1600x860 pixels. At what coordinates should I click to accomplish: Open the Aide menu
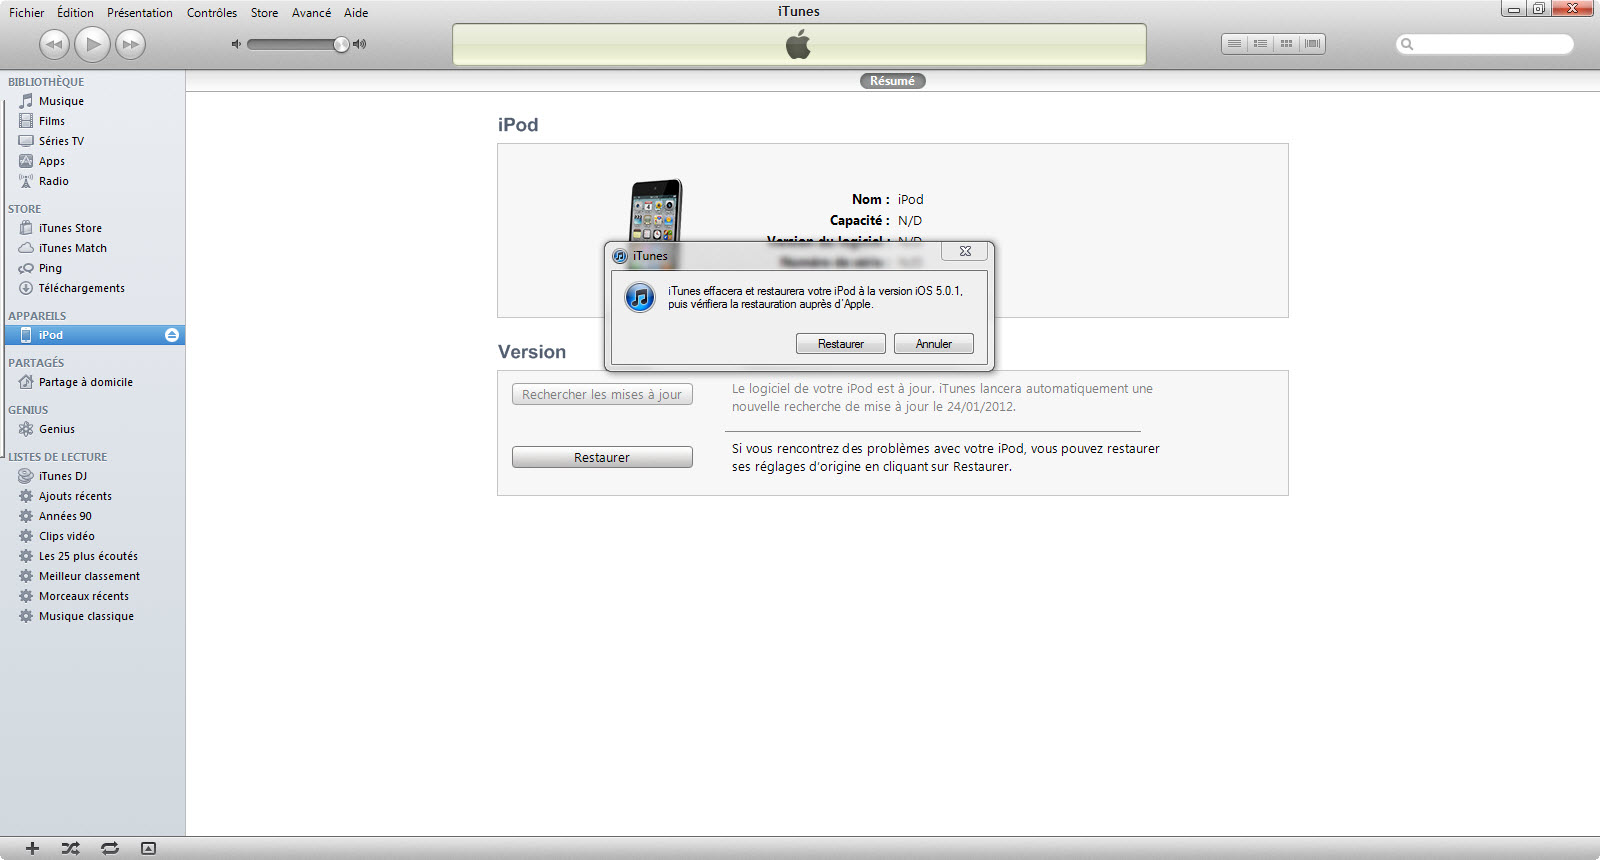pyautogui.click(x=356, y=13)
